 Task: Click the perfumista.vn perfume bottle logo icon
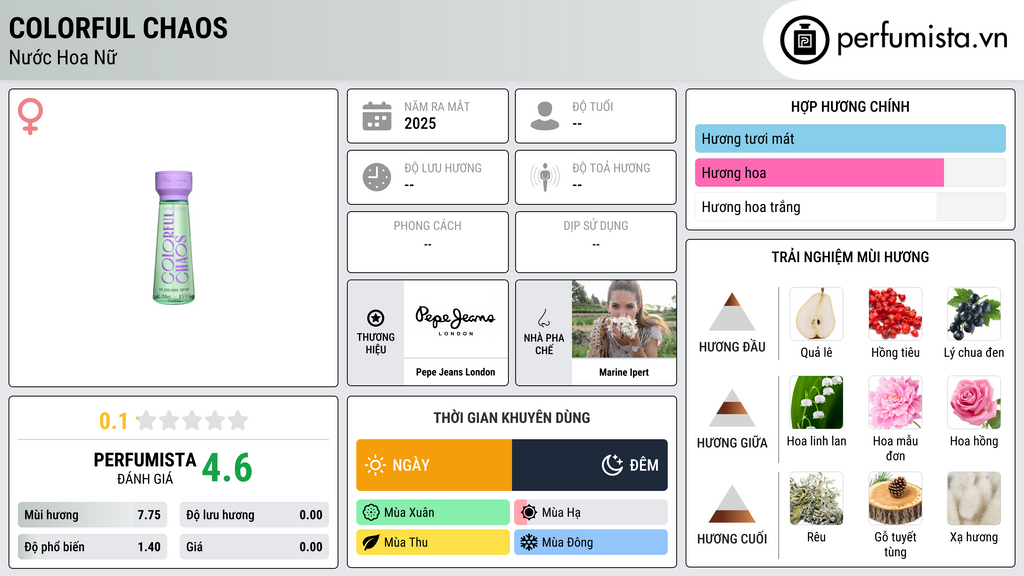804,40
